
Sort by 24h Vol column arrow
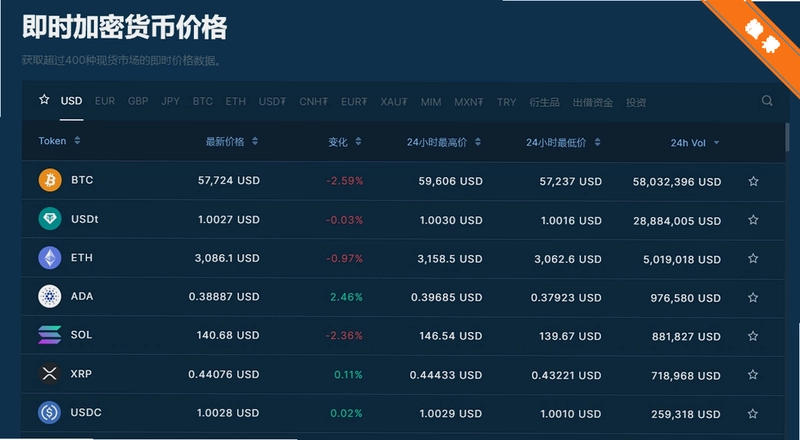pyautogui.click(x=716, y=143)
